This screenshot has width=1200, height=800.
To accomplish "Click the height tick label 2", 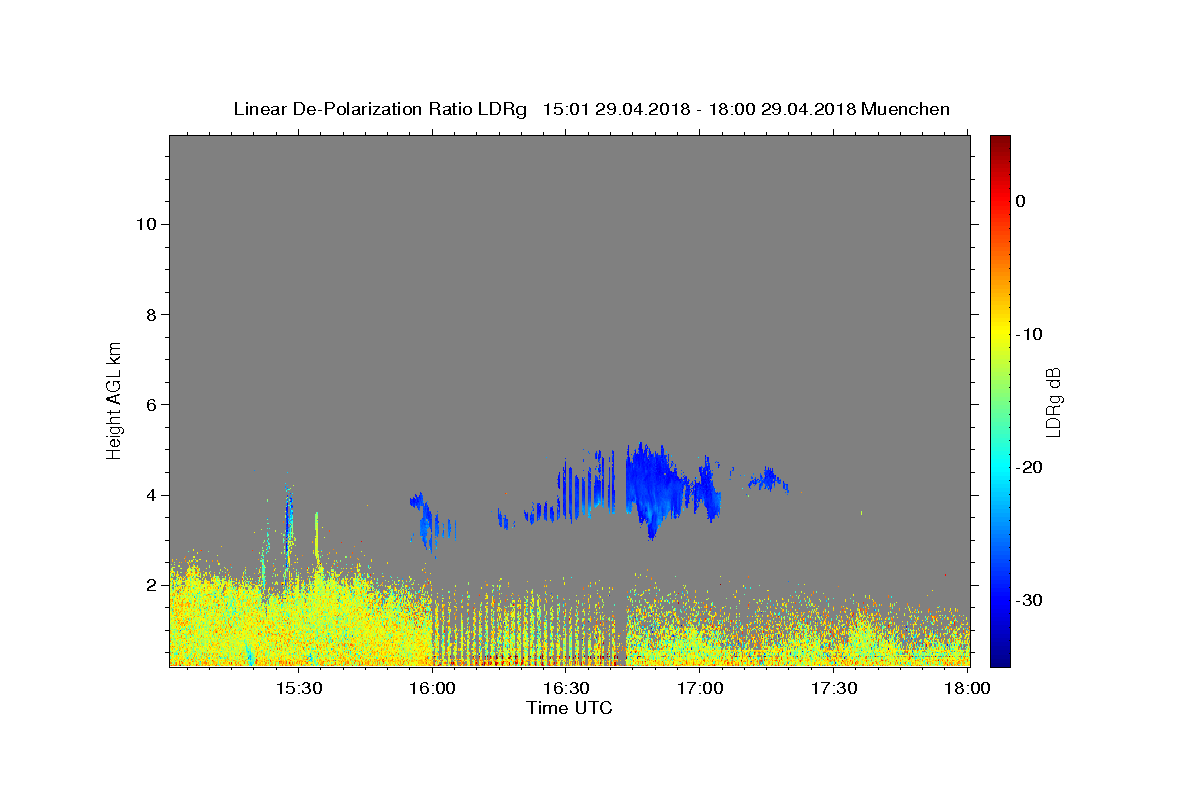I will click(x=151, y=585).
